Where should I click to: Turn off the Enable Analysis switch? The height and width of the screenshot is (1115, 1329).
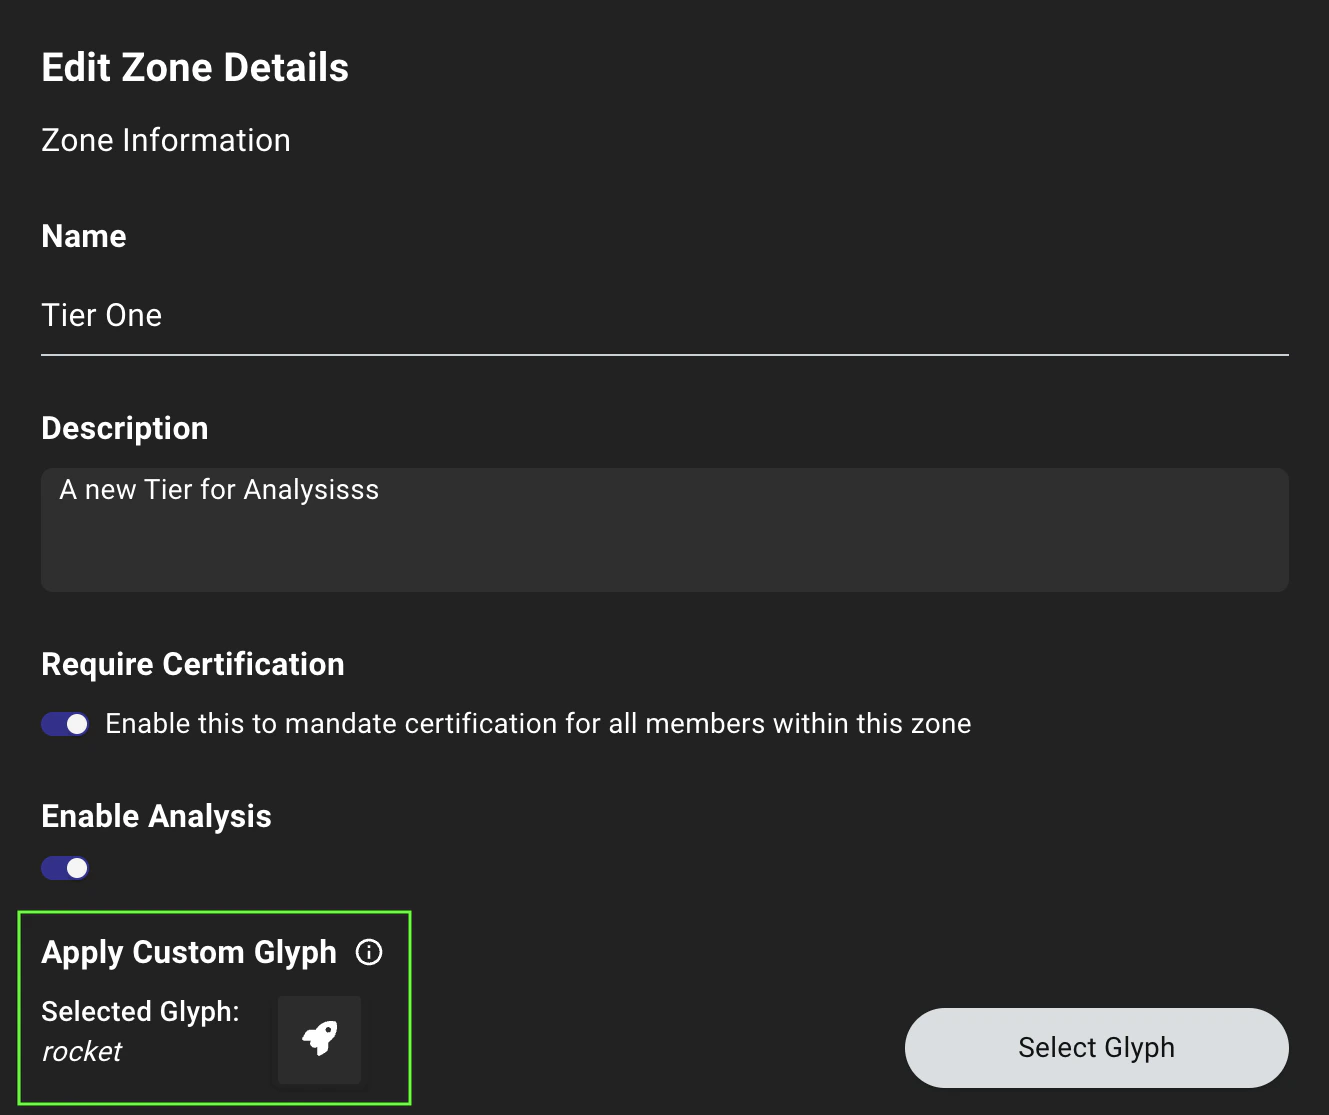64,868
